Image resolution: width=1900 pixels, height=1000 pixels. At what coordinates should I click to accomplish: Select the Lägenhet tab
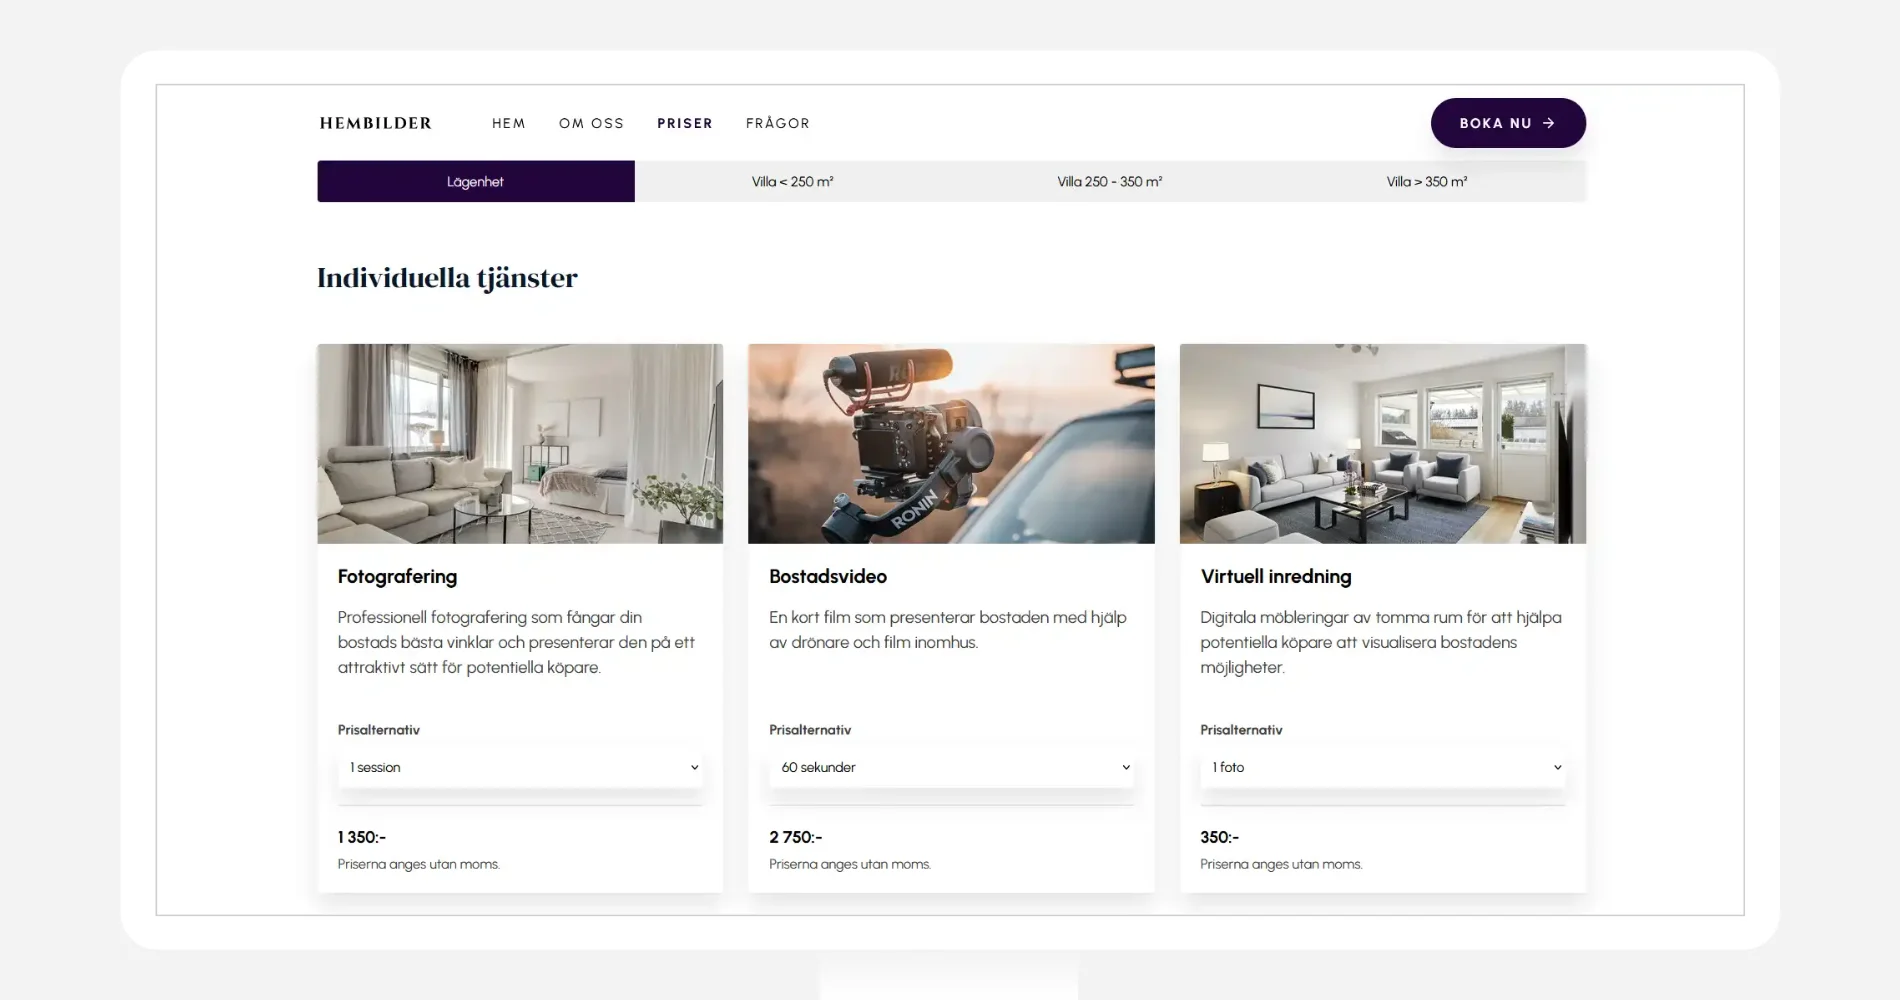point(476,181)
